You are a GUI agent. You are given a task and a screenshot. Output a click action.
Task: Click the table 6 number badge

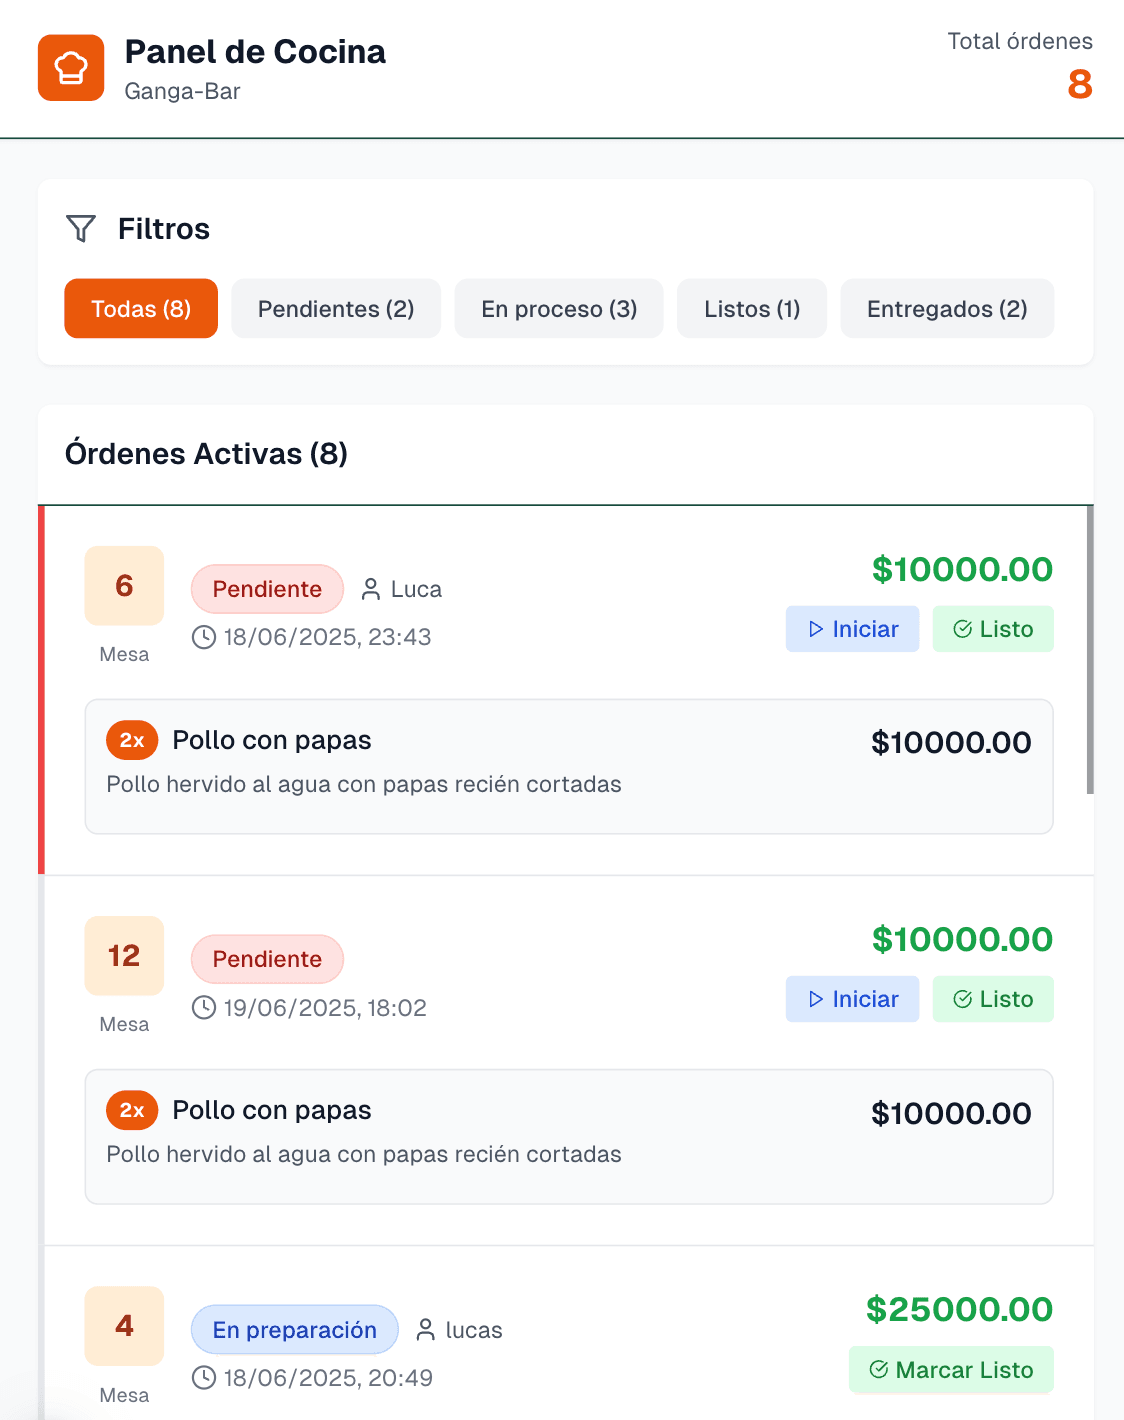point(124,586)
